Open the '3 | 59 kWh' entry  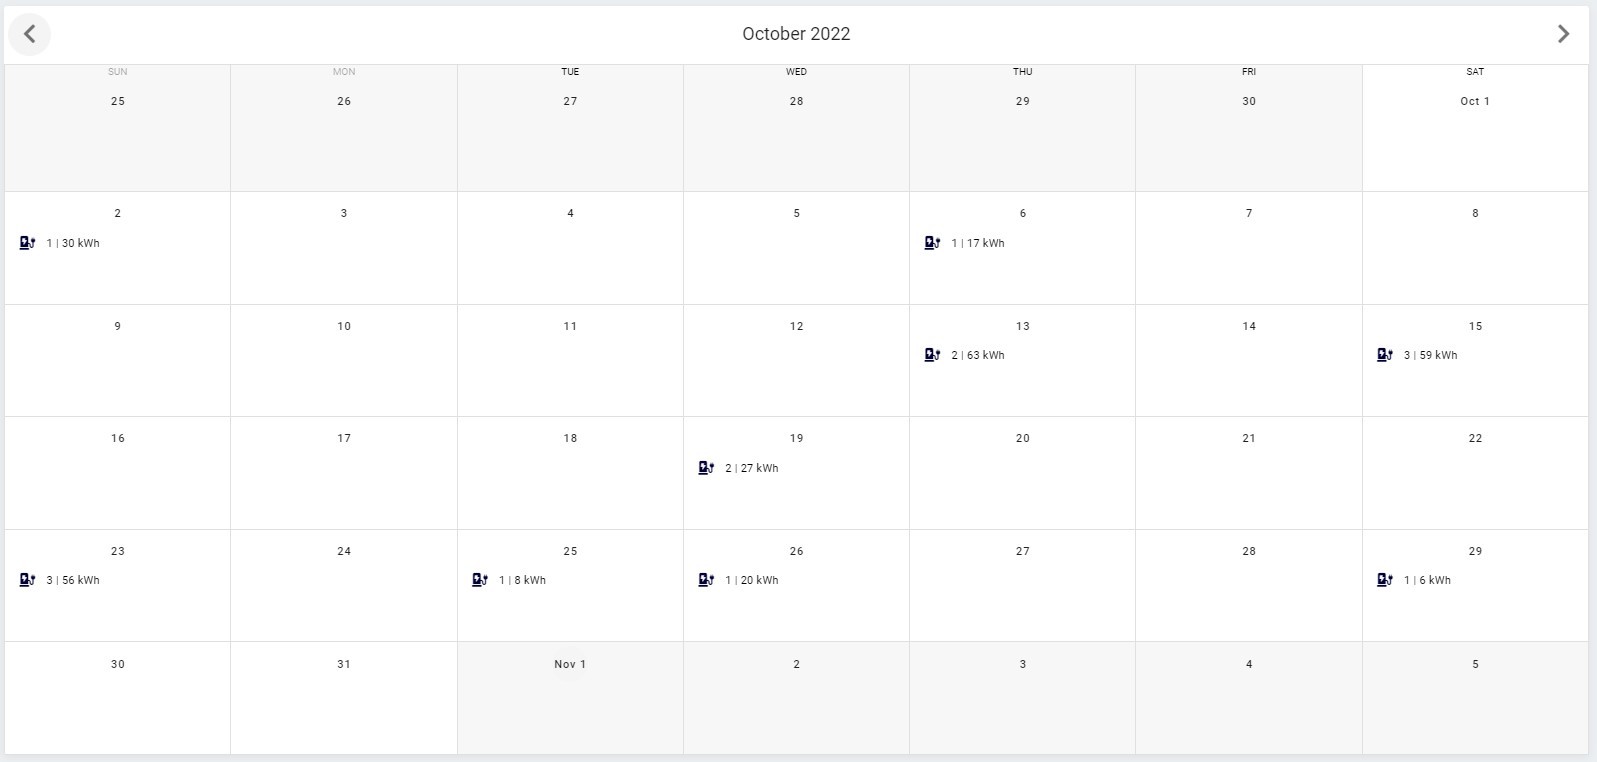tap(1430, 355)
